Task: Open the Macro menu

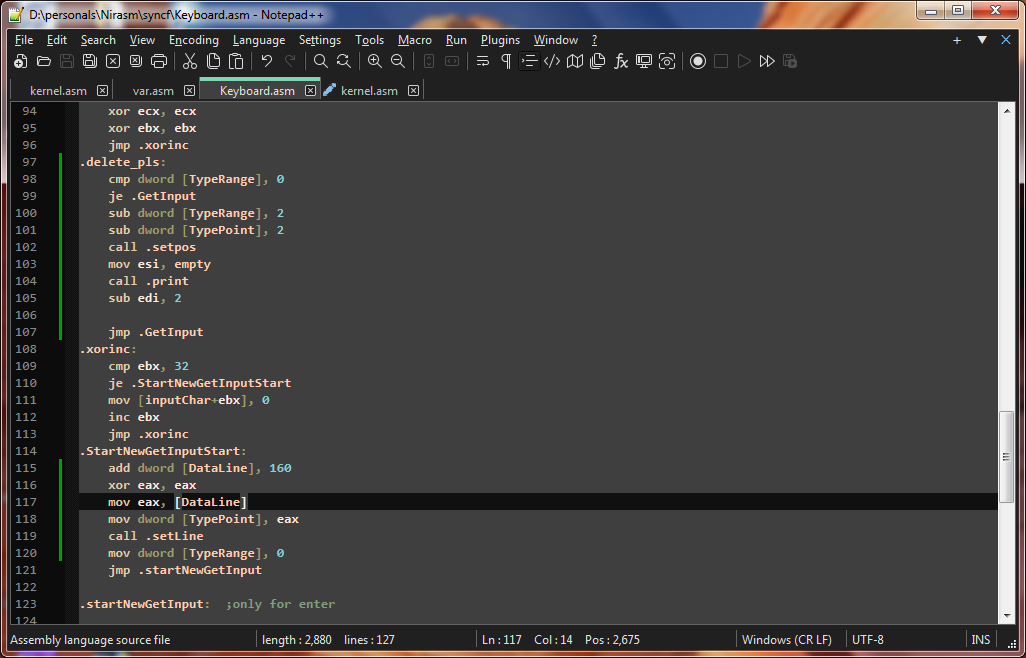Action: coord(415,40)
